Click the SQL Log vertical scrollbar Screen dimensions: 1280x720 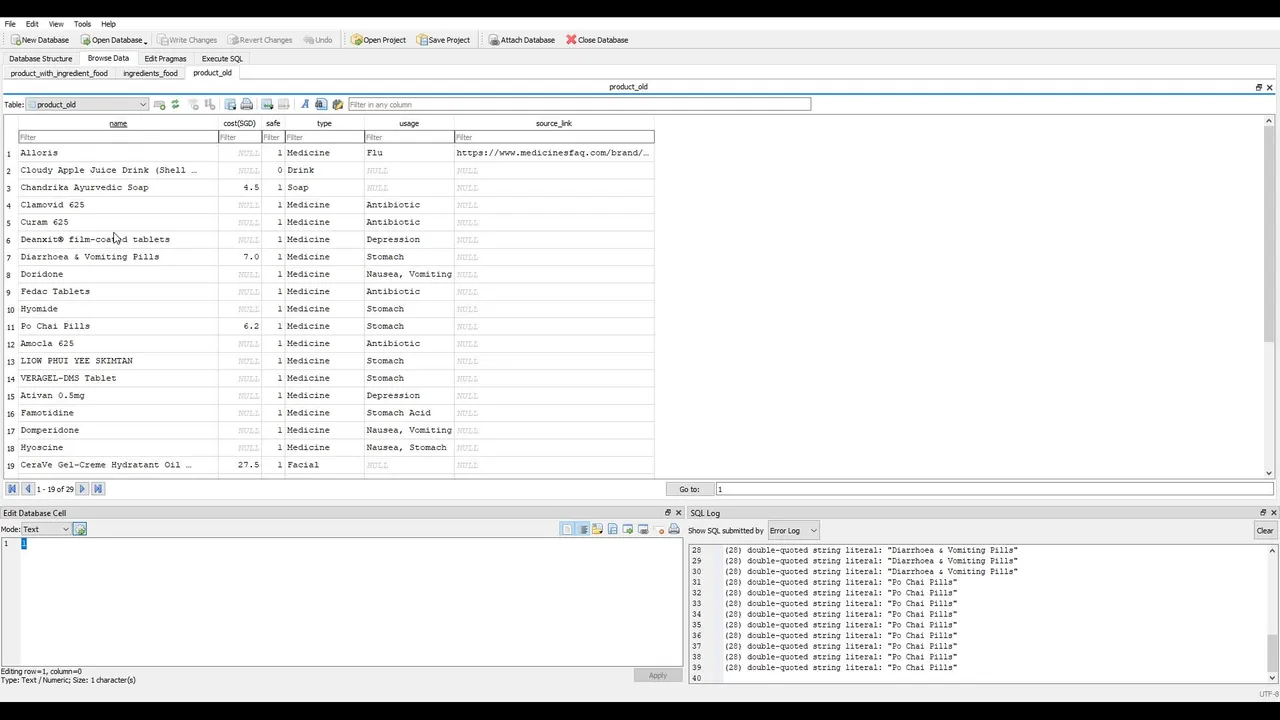[x=1272, y=614]
